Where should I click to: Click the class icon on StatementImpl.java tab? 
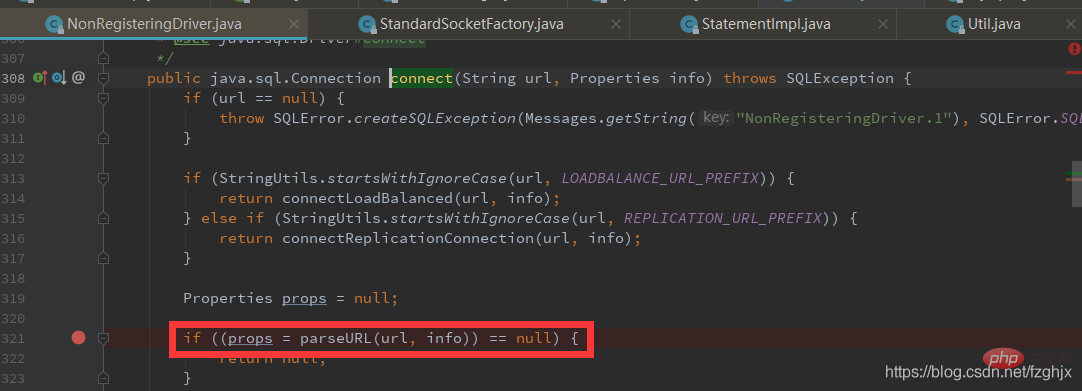pos(689,25)
